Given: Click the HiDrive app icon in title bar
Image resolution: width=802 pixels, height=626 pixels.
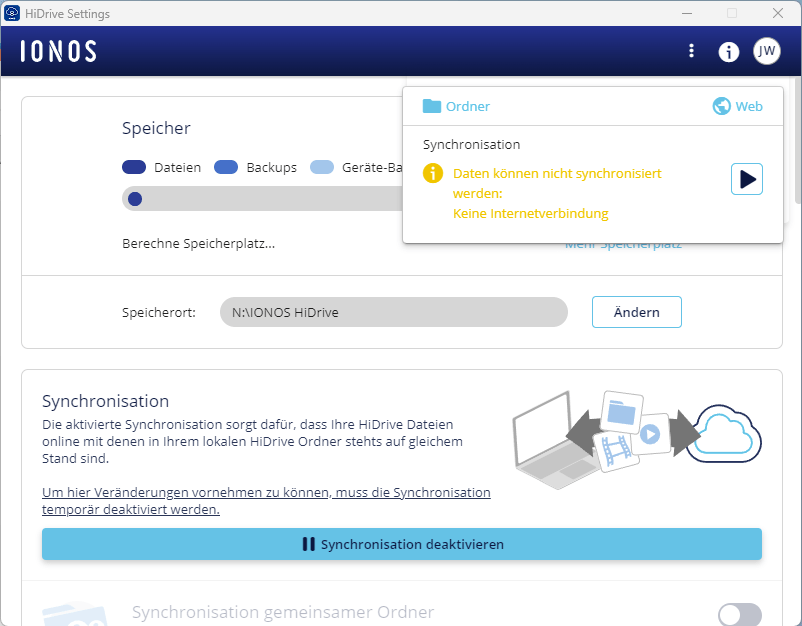Looking at the screenshot, I should click(11, 14).
